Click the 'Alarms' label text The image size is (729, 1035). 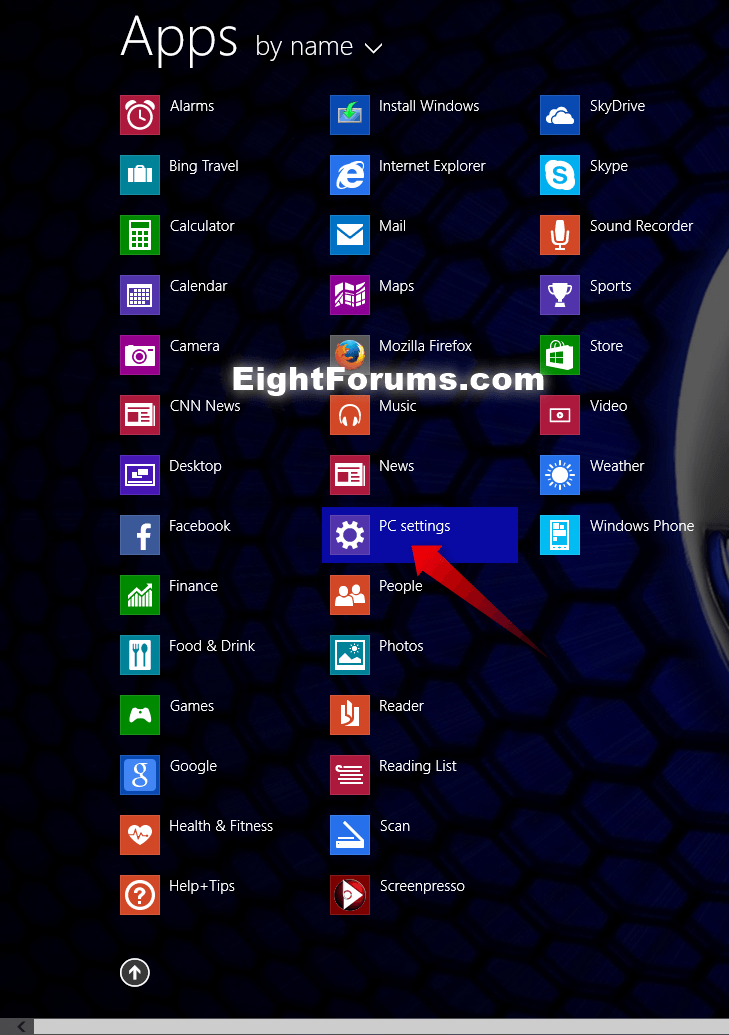tap(192, 106)
